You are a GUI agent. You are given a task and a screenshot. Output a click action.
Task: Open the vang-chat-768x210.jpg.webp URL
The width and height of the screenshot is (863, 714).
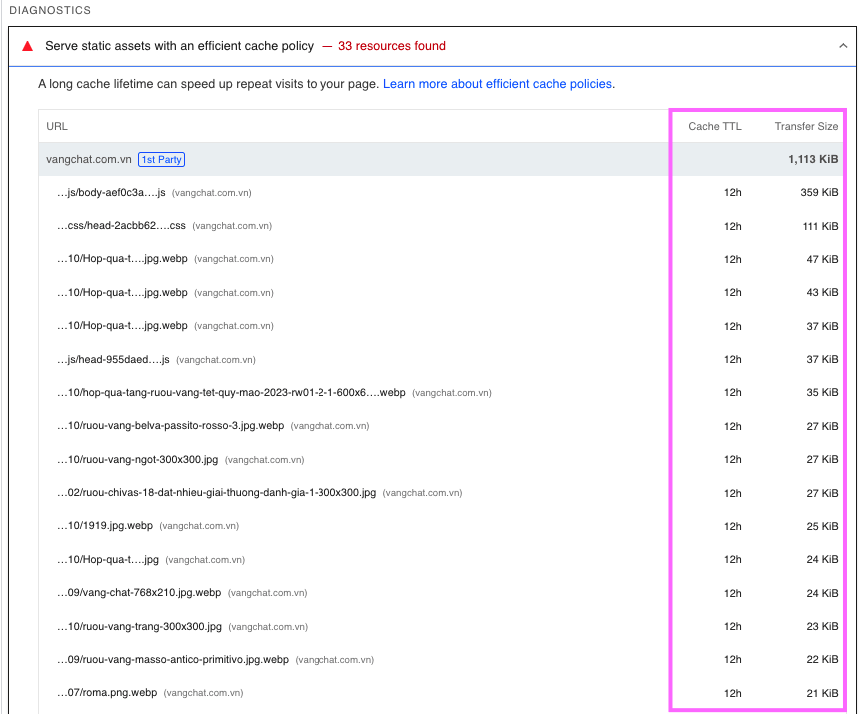(139, 593)
